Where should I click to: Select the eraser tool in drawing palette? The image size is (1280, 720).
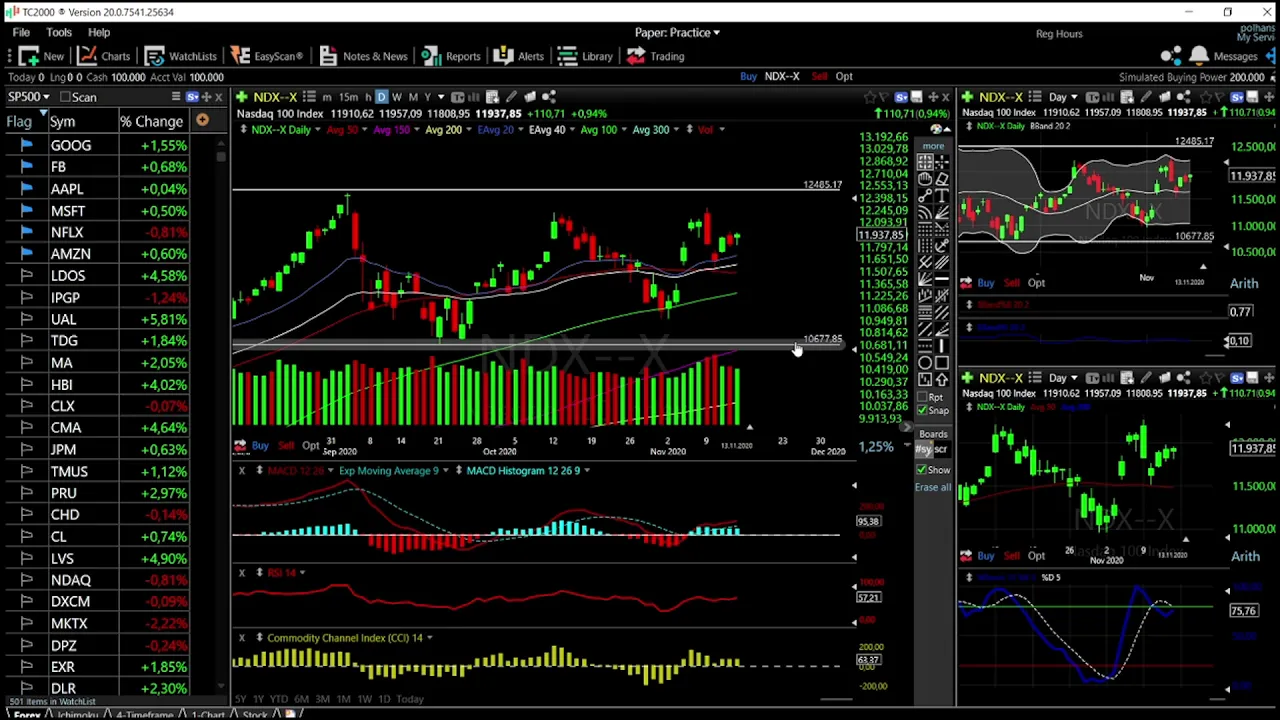942,178
